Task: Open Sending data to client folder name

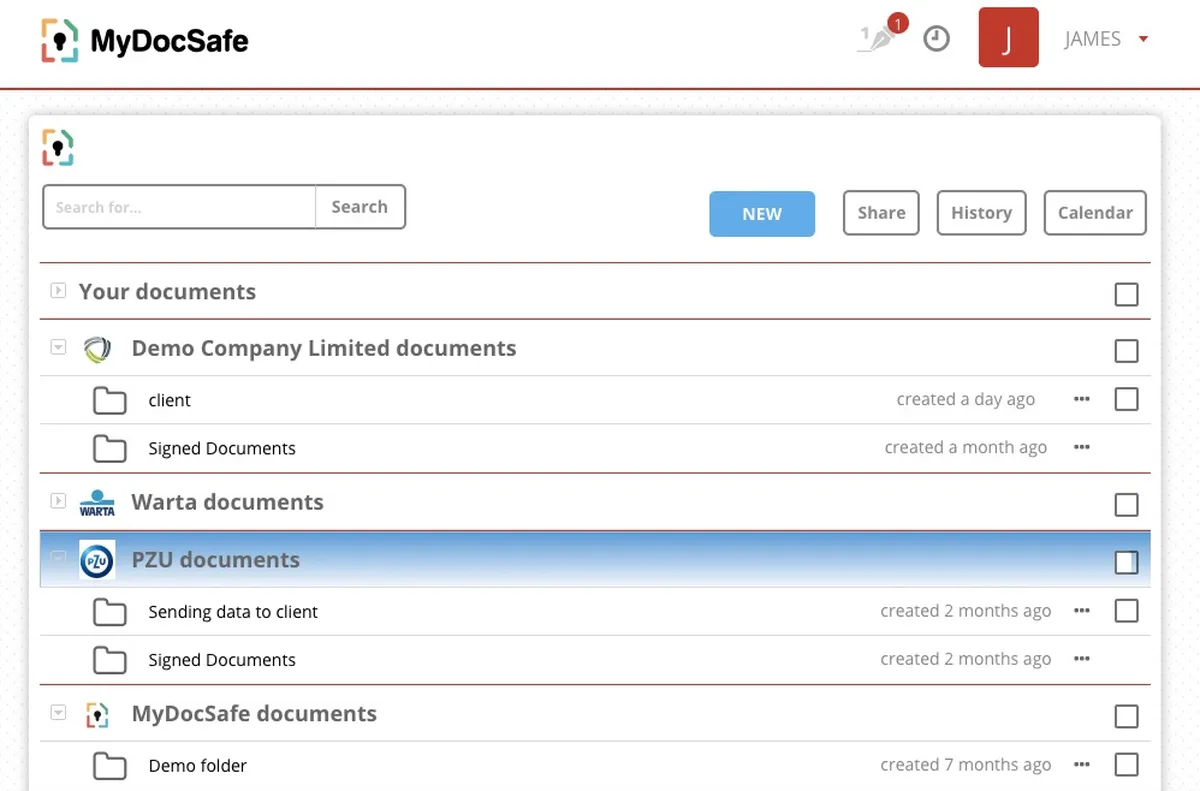Action: click(233, 612)
